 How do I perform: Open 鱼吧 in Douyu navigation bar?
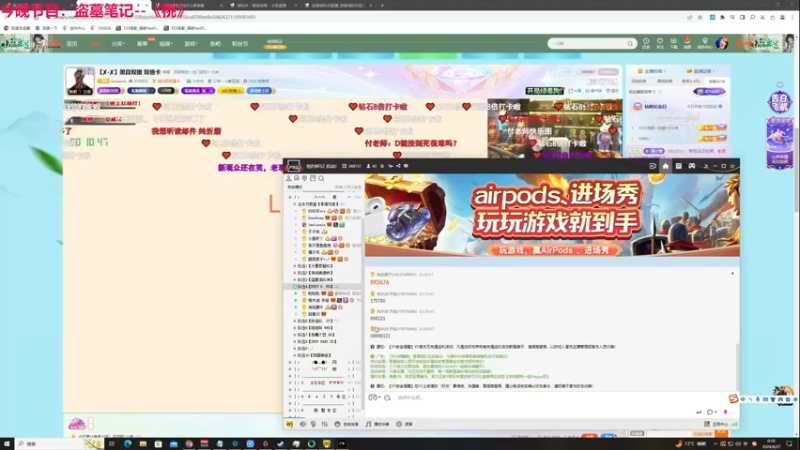click(215, 44)
